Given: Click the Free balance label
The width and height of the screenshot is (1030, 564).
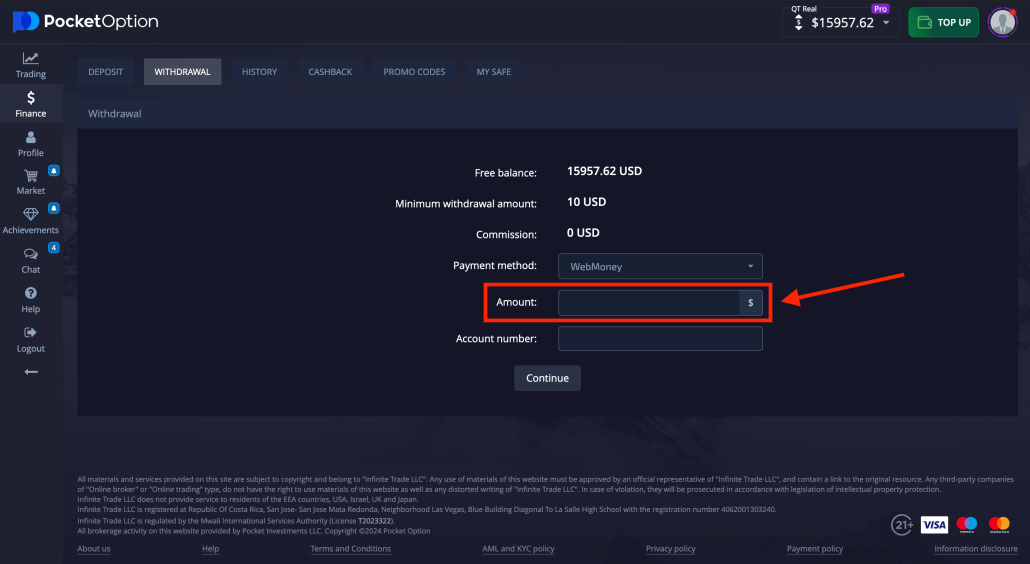Looking at the screenshot, I should (x=506, y=173).
